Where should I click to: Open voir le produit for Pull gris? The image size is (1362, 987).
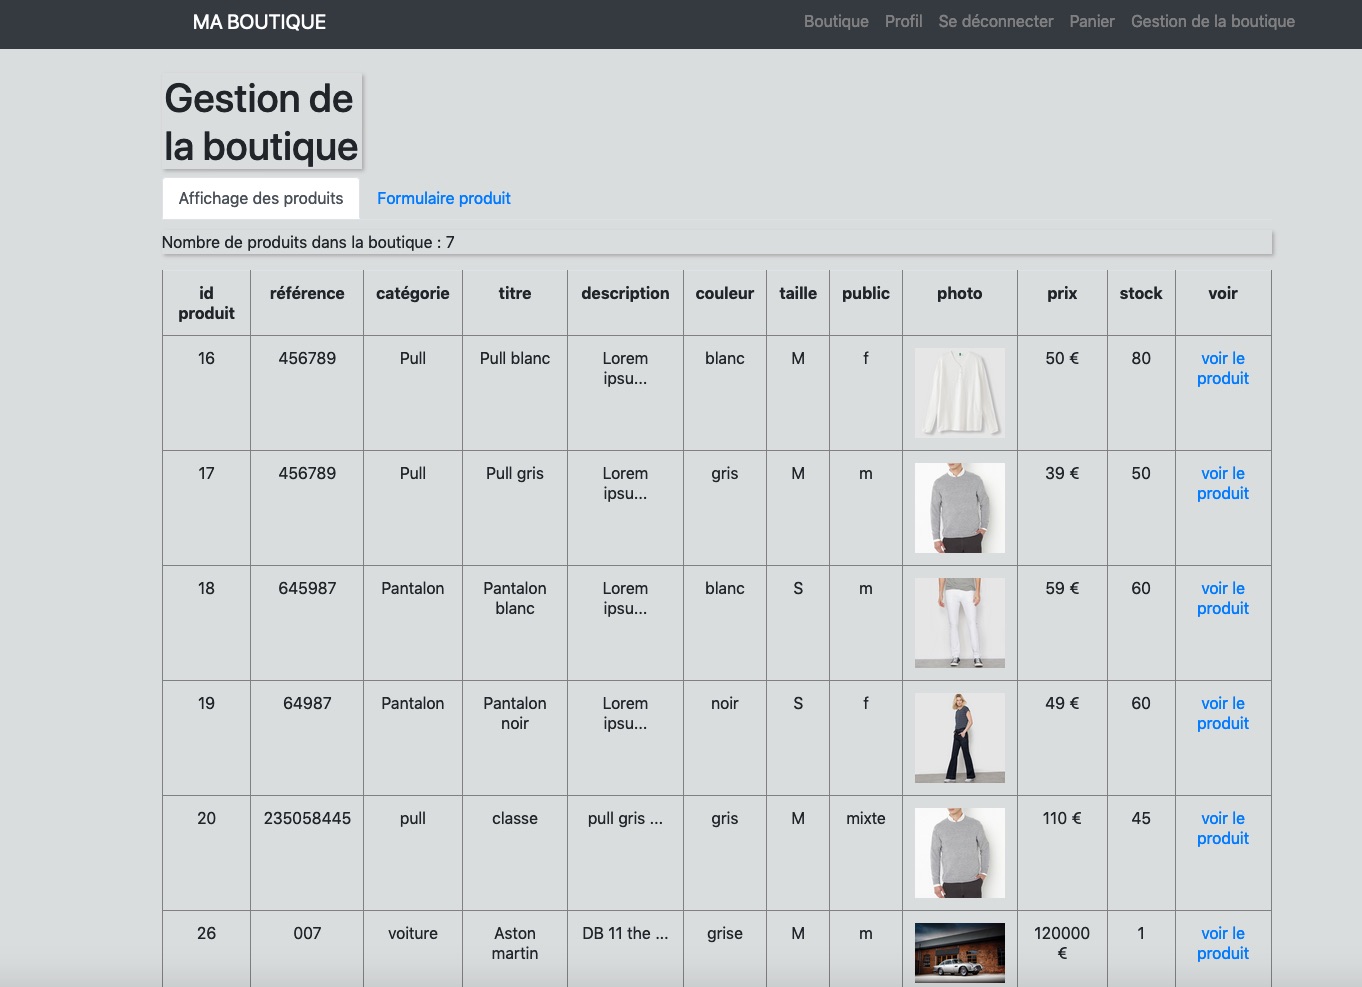1222,483
